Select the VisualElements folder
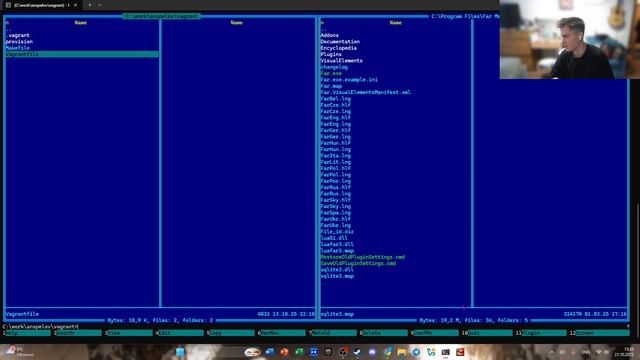The image size is (640, 360). 342,60
